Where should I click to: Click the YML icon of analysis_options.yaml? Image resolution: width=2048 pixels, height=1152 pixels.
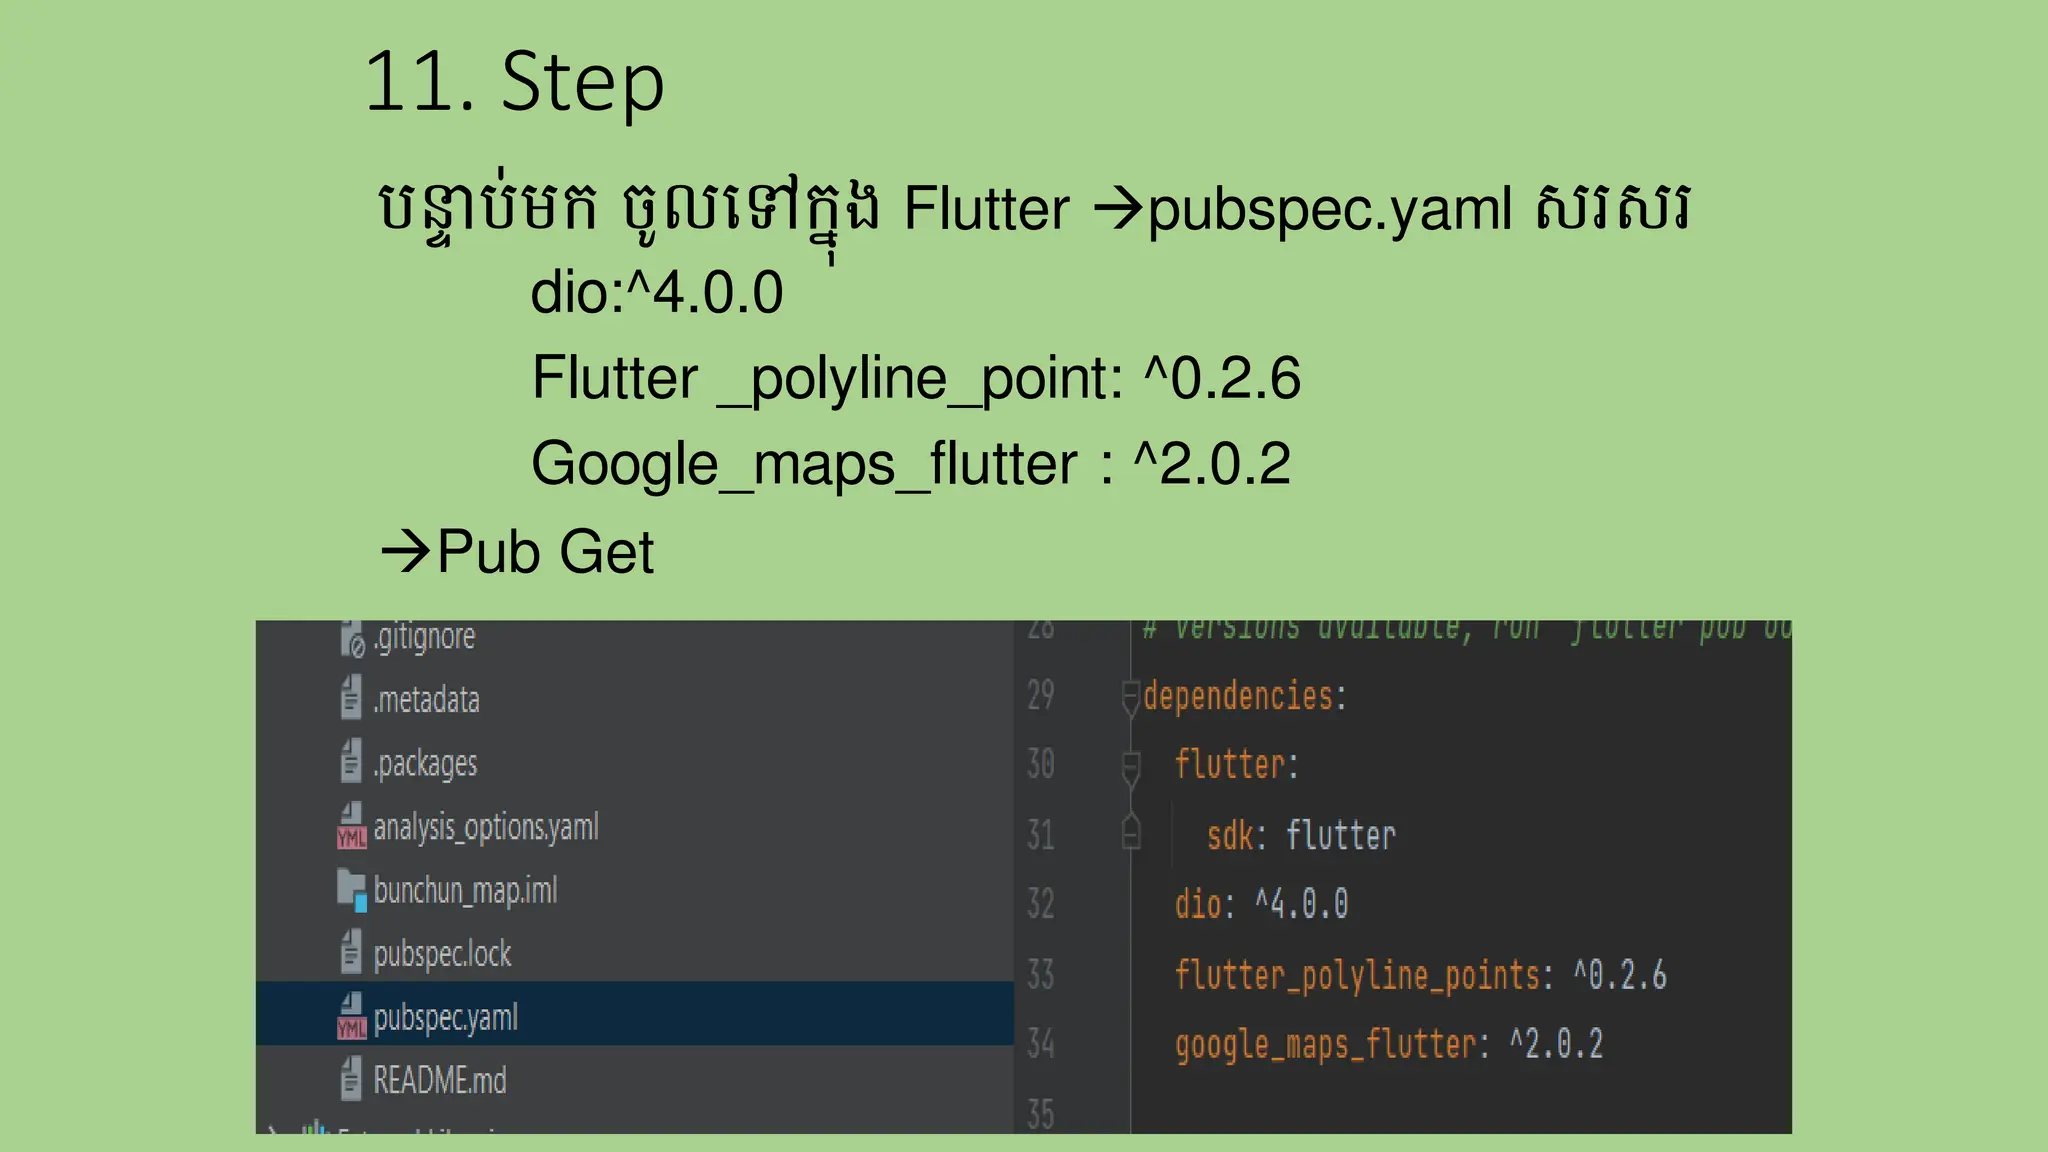click(352, 826)
